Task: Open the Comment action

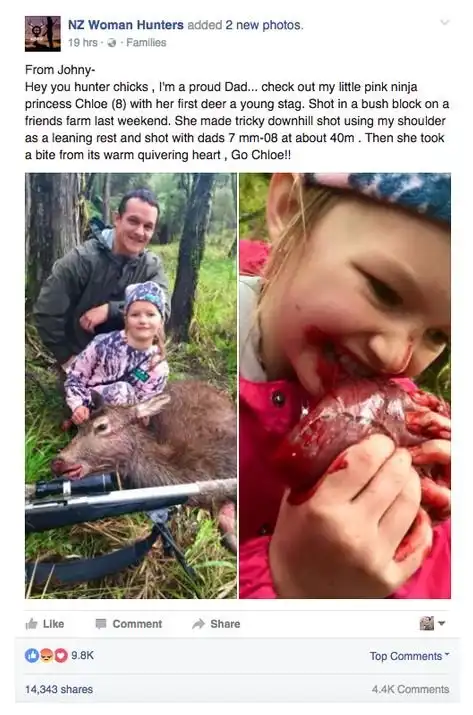Action: 137,624
